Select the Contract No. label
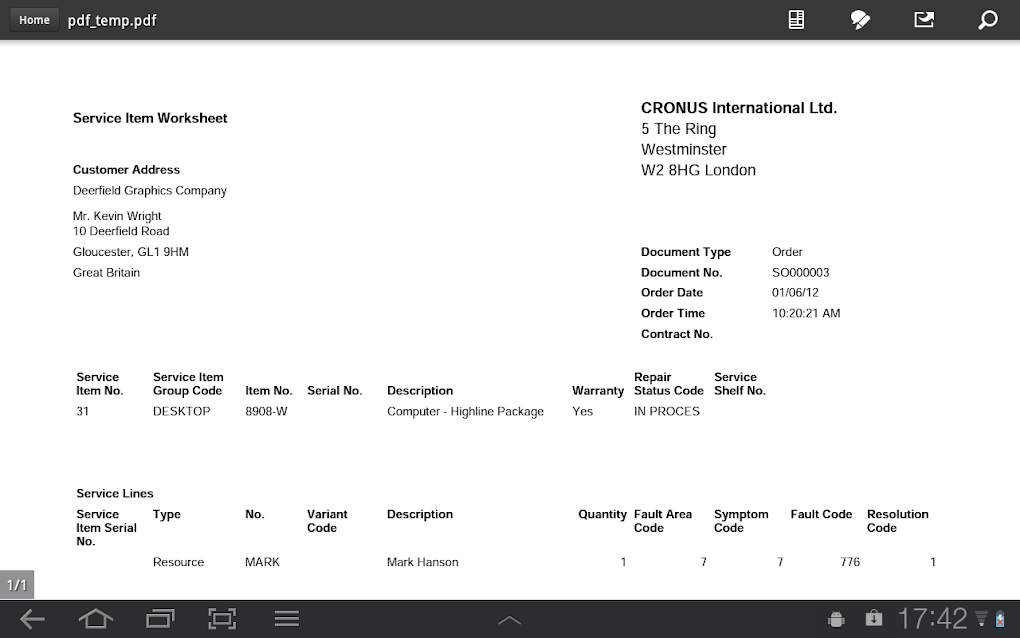Screen dimensions: 1020x638 tap(677, 334)
